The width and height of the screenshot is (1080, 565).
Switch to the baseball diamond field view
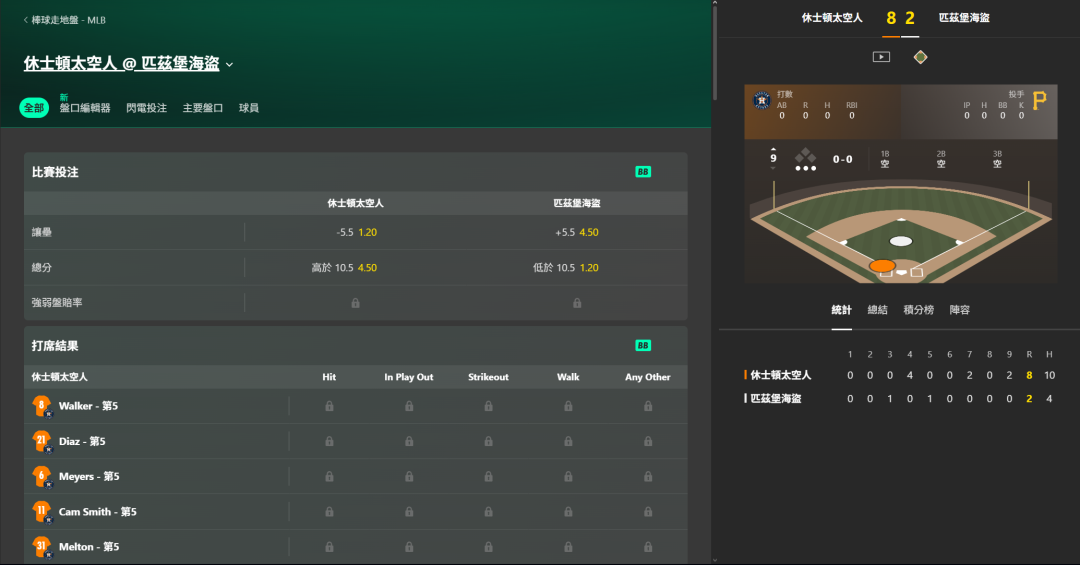coord(920,57)
